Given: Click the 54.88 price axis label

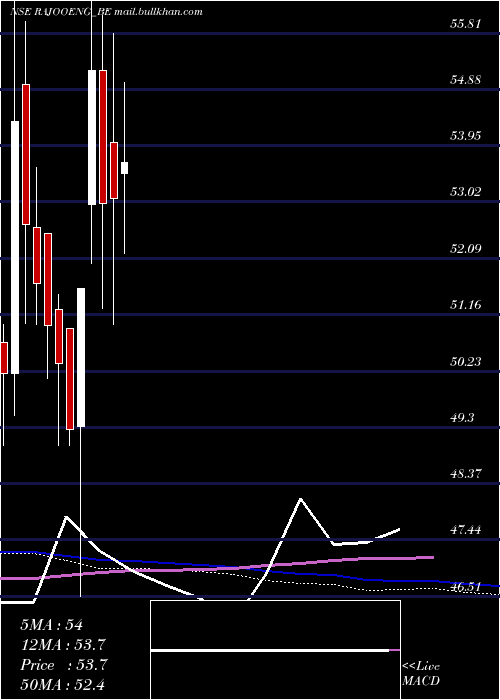Looking at the screenshot, I should [x=466, y=80].
